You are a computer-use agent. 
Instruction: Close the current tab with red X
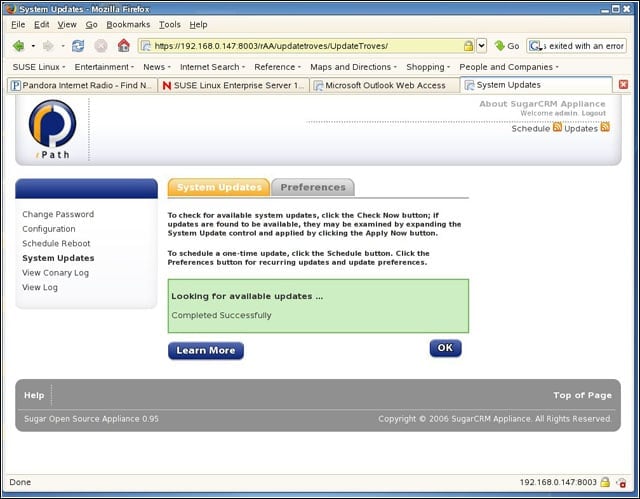tap(623, 84)
